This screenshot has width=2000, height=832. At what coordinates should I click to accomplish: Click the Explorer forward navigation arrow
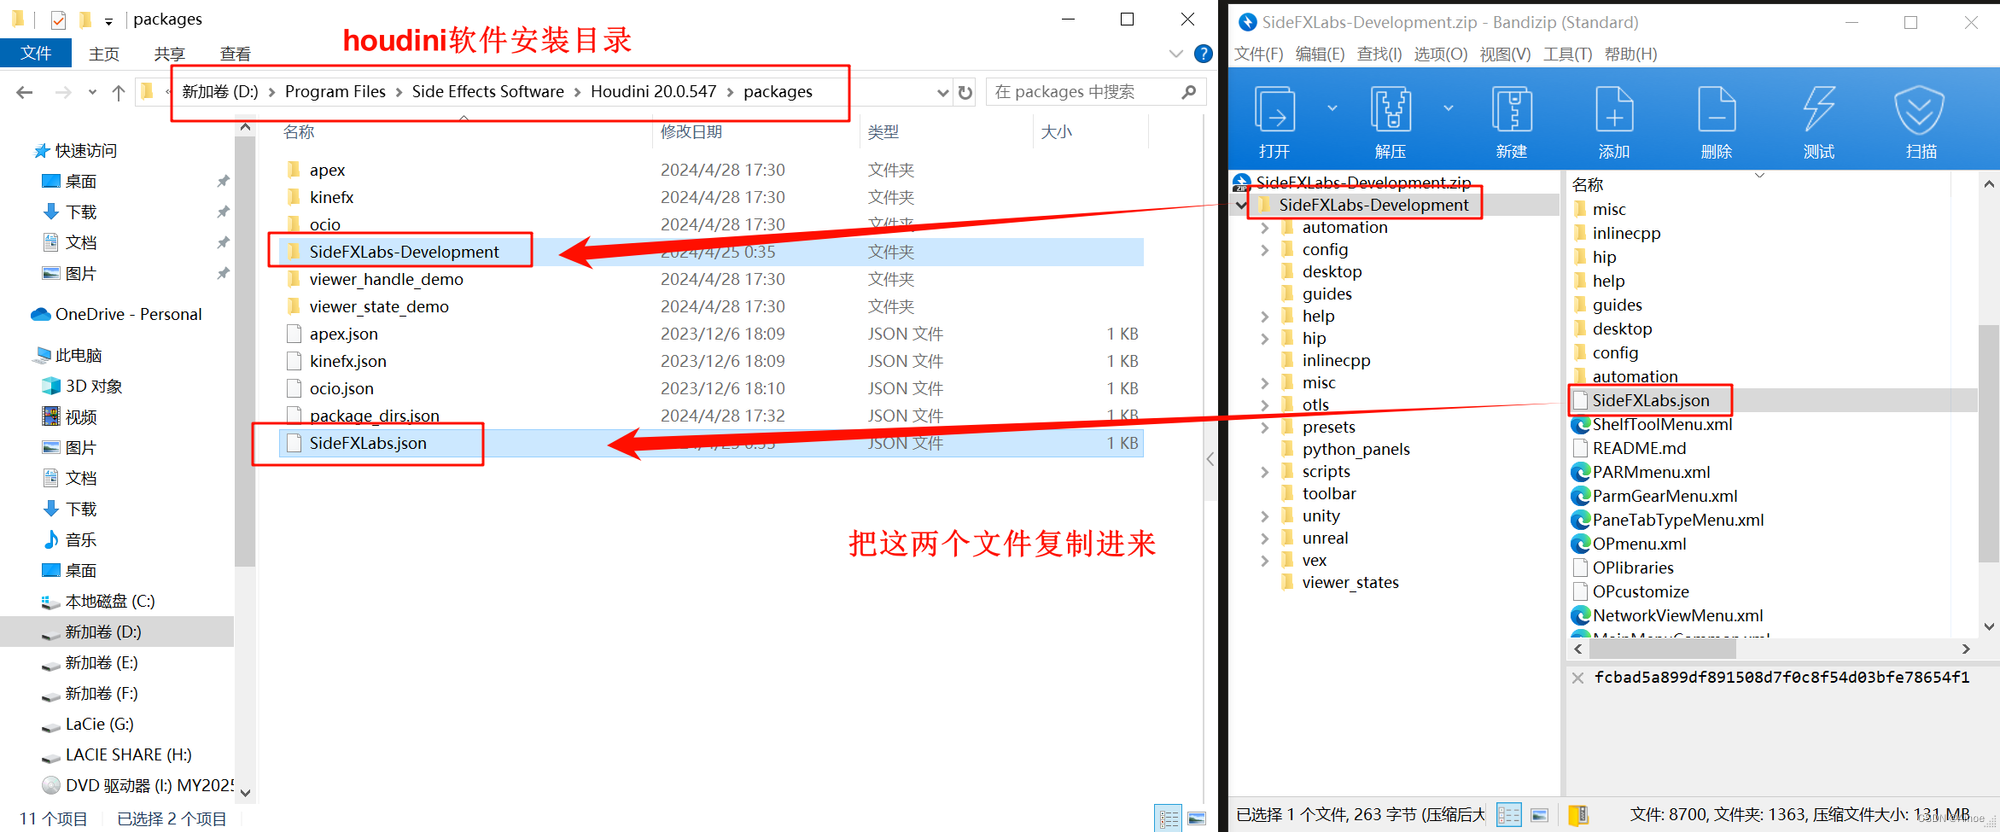click(63, 92)
